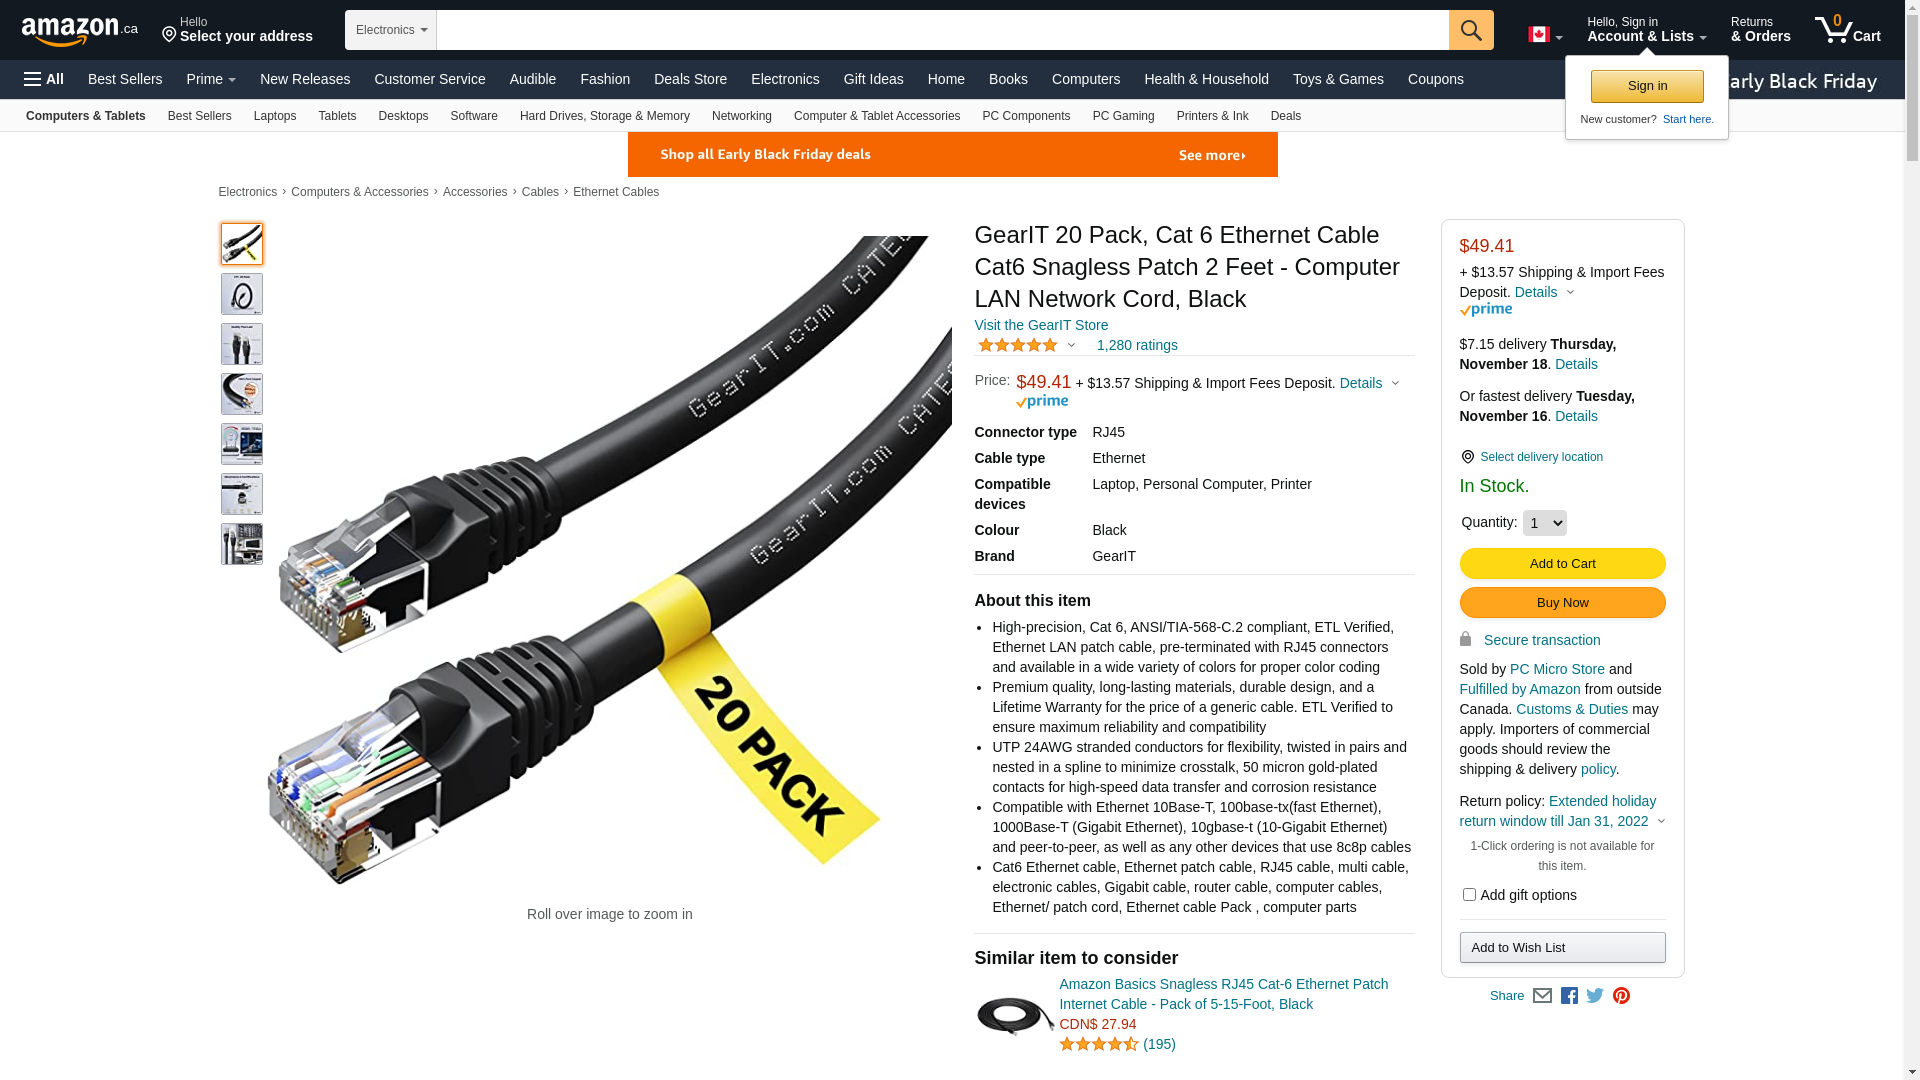The height and width of the screenshot is (1080, 1920).
Task: Click into the search text field
Action: tap(942, 30)
